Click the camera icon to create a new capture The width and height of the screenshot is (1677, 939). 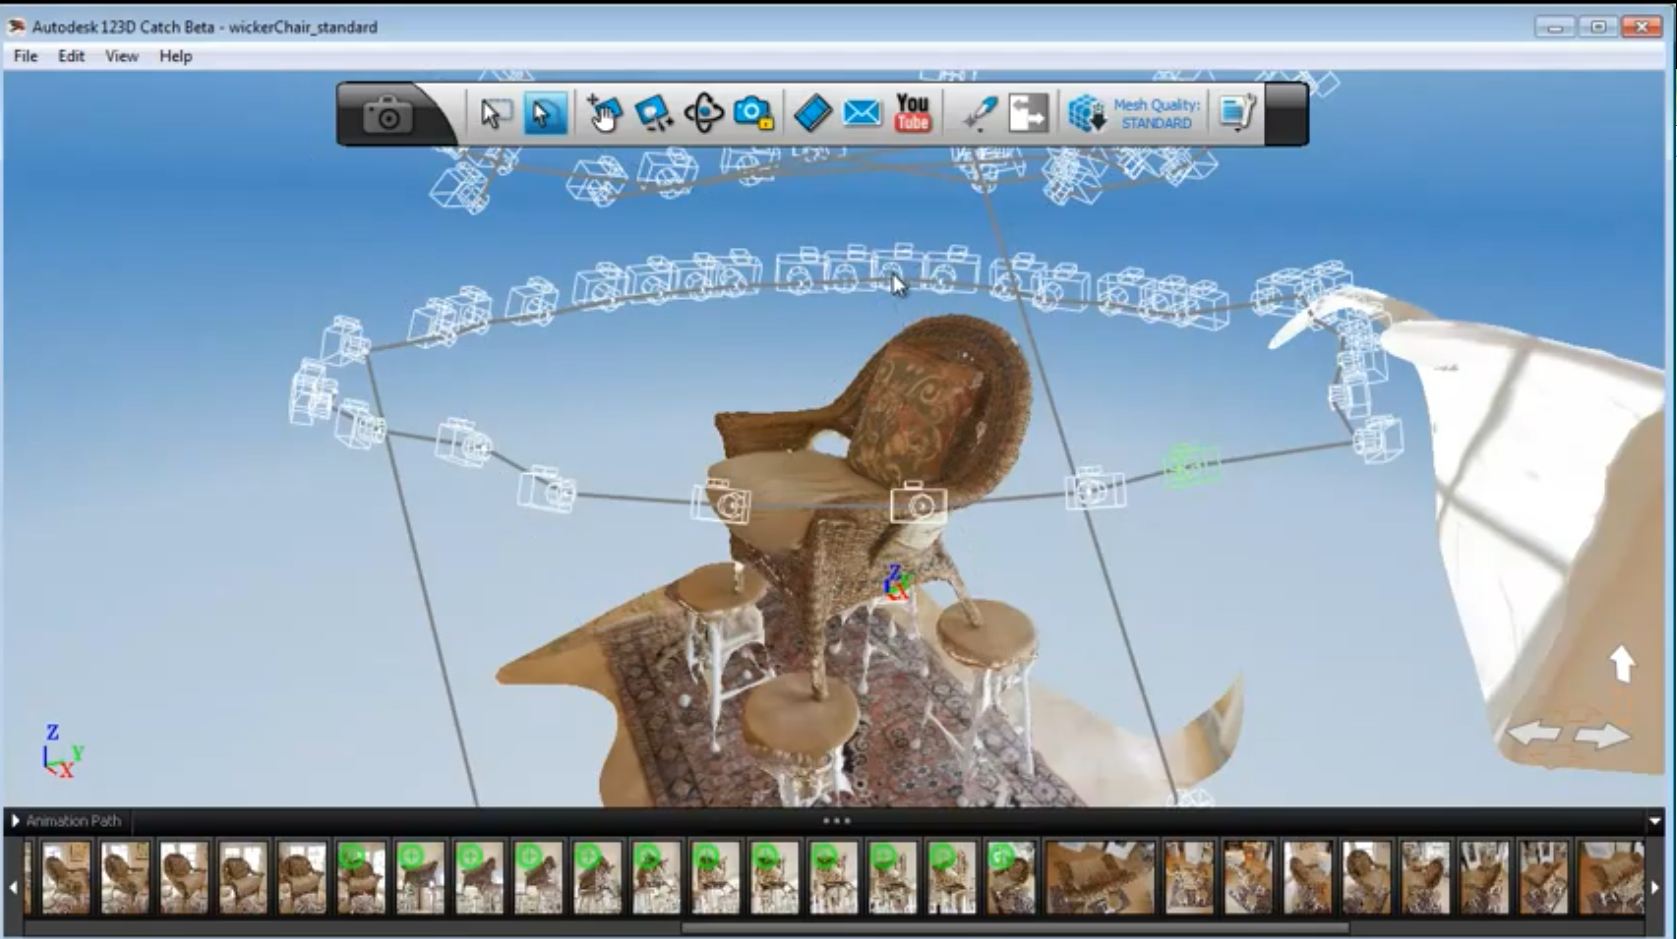click(x=388, y=116)
